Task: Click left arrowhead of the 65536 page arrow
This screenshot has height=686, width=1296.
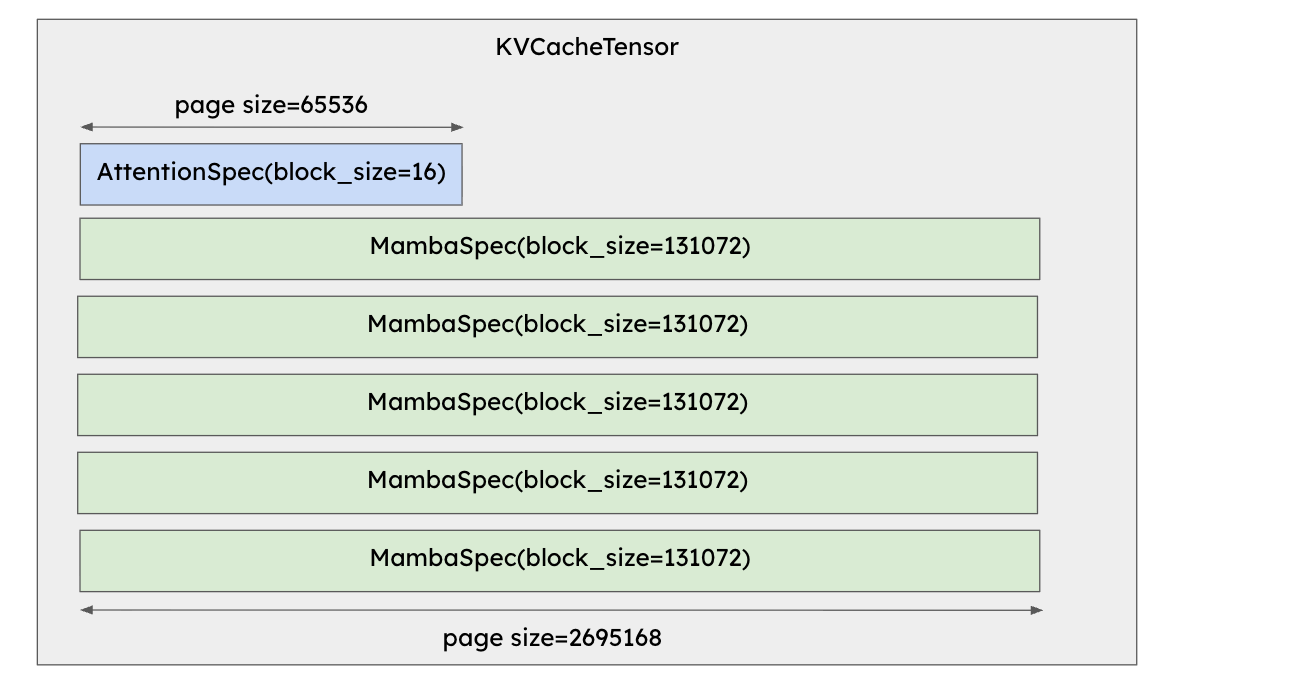Action: point(86,127)
